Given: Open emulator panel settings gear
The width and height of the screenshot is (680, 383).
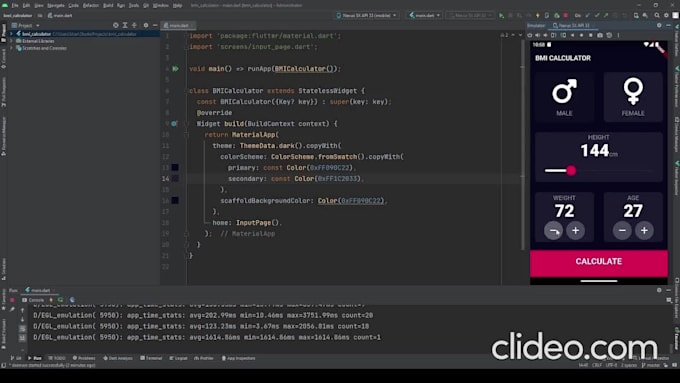Looking at the screenshot, I should point(659,26).
